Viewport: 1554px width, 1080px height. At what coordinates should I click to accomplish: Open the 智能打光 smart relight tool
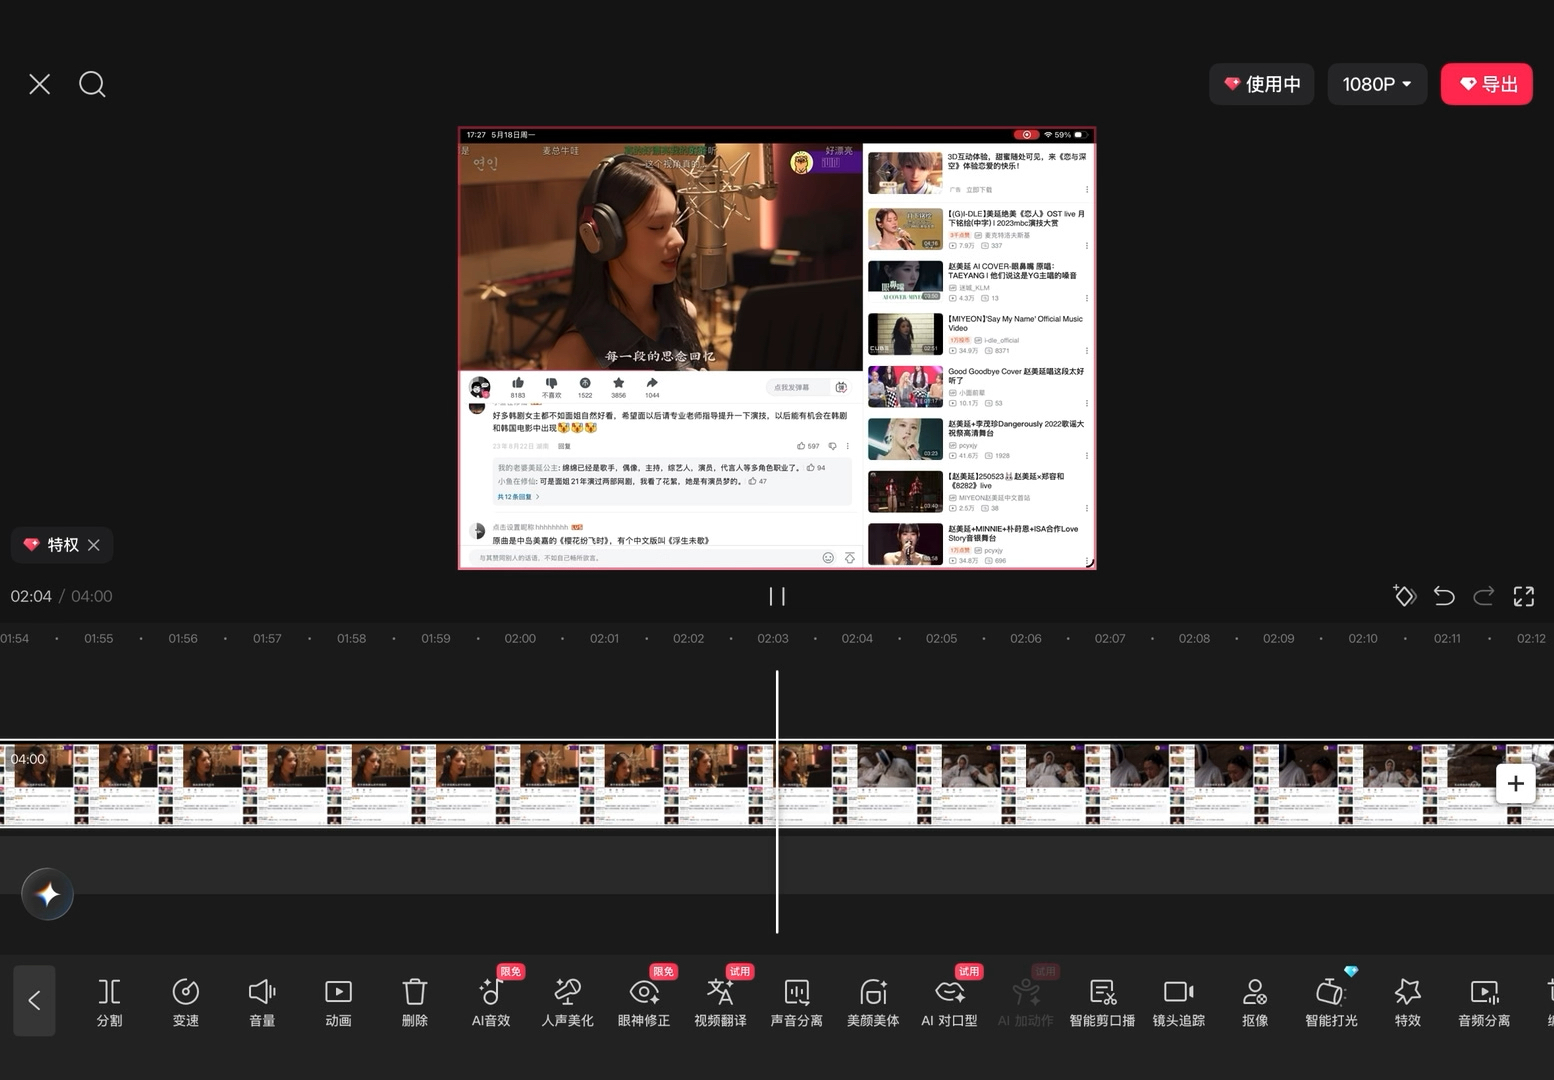[1331, 1002]
